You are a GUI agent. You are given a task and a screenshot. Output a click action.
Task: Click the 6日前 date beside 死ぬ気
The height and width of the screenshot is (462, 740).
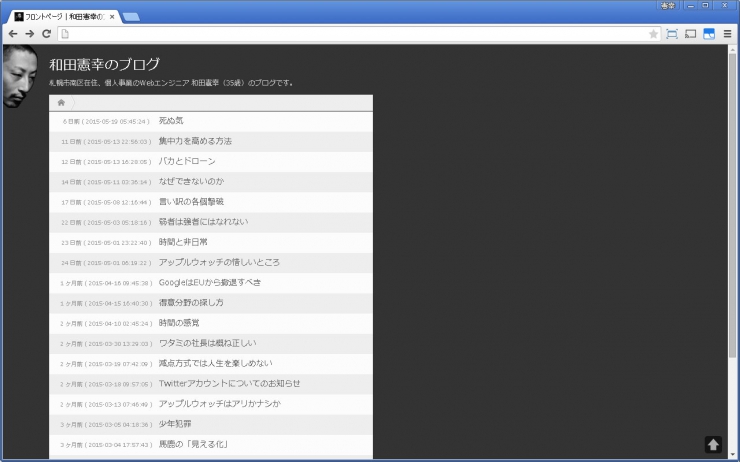[106, 122]
